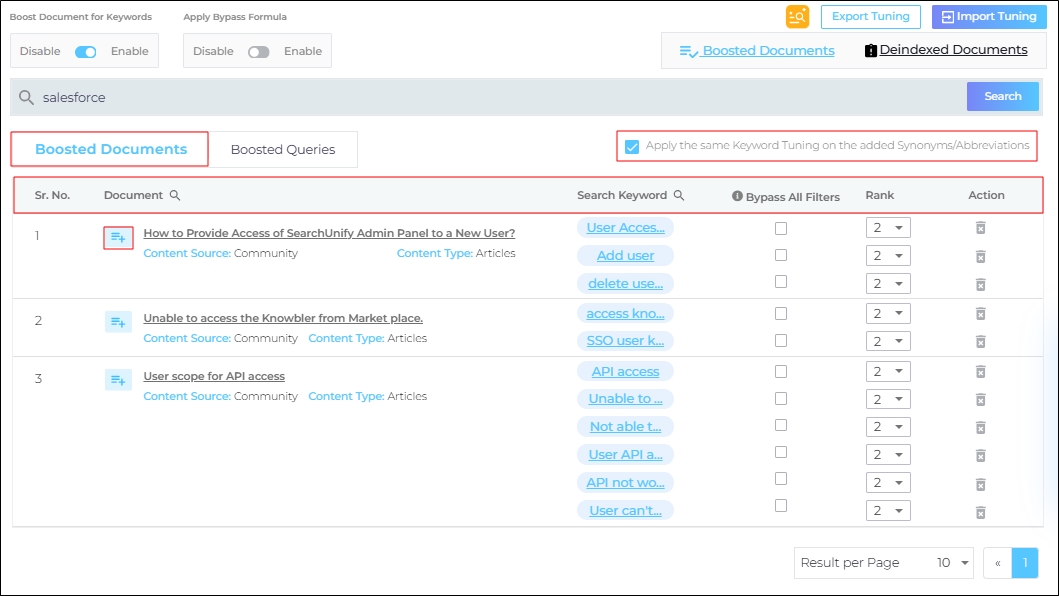
Task: Click search icon next to Document column header
Action: [x=175, y=196]
